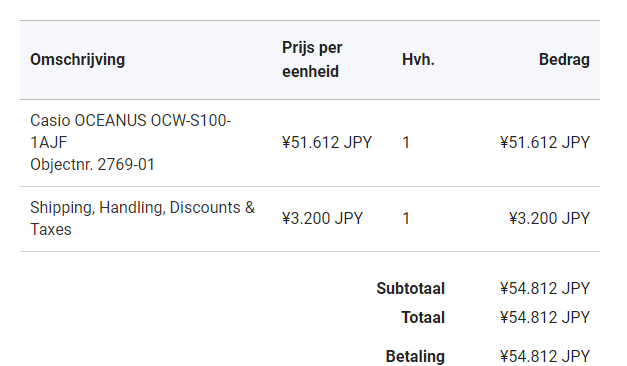The width and height of the screenshot is (627, 366).
Task: Click the ¥51.612 JPY unit price
Action: point(327,142)
